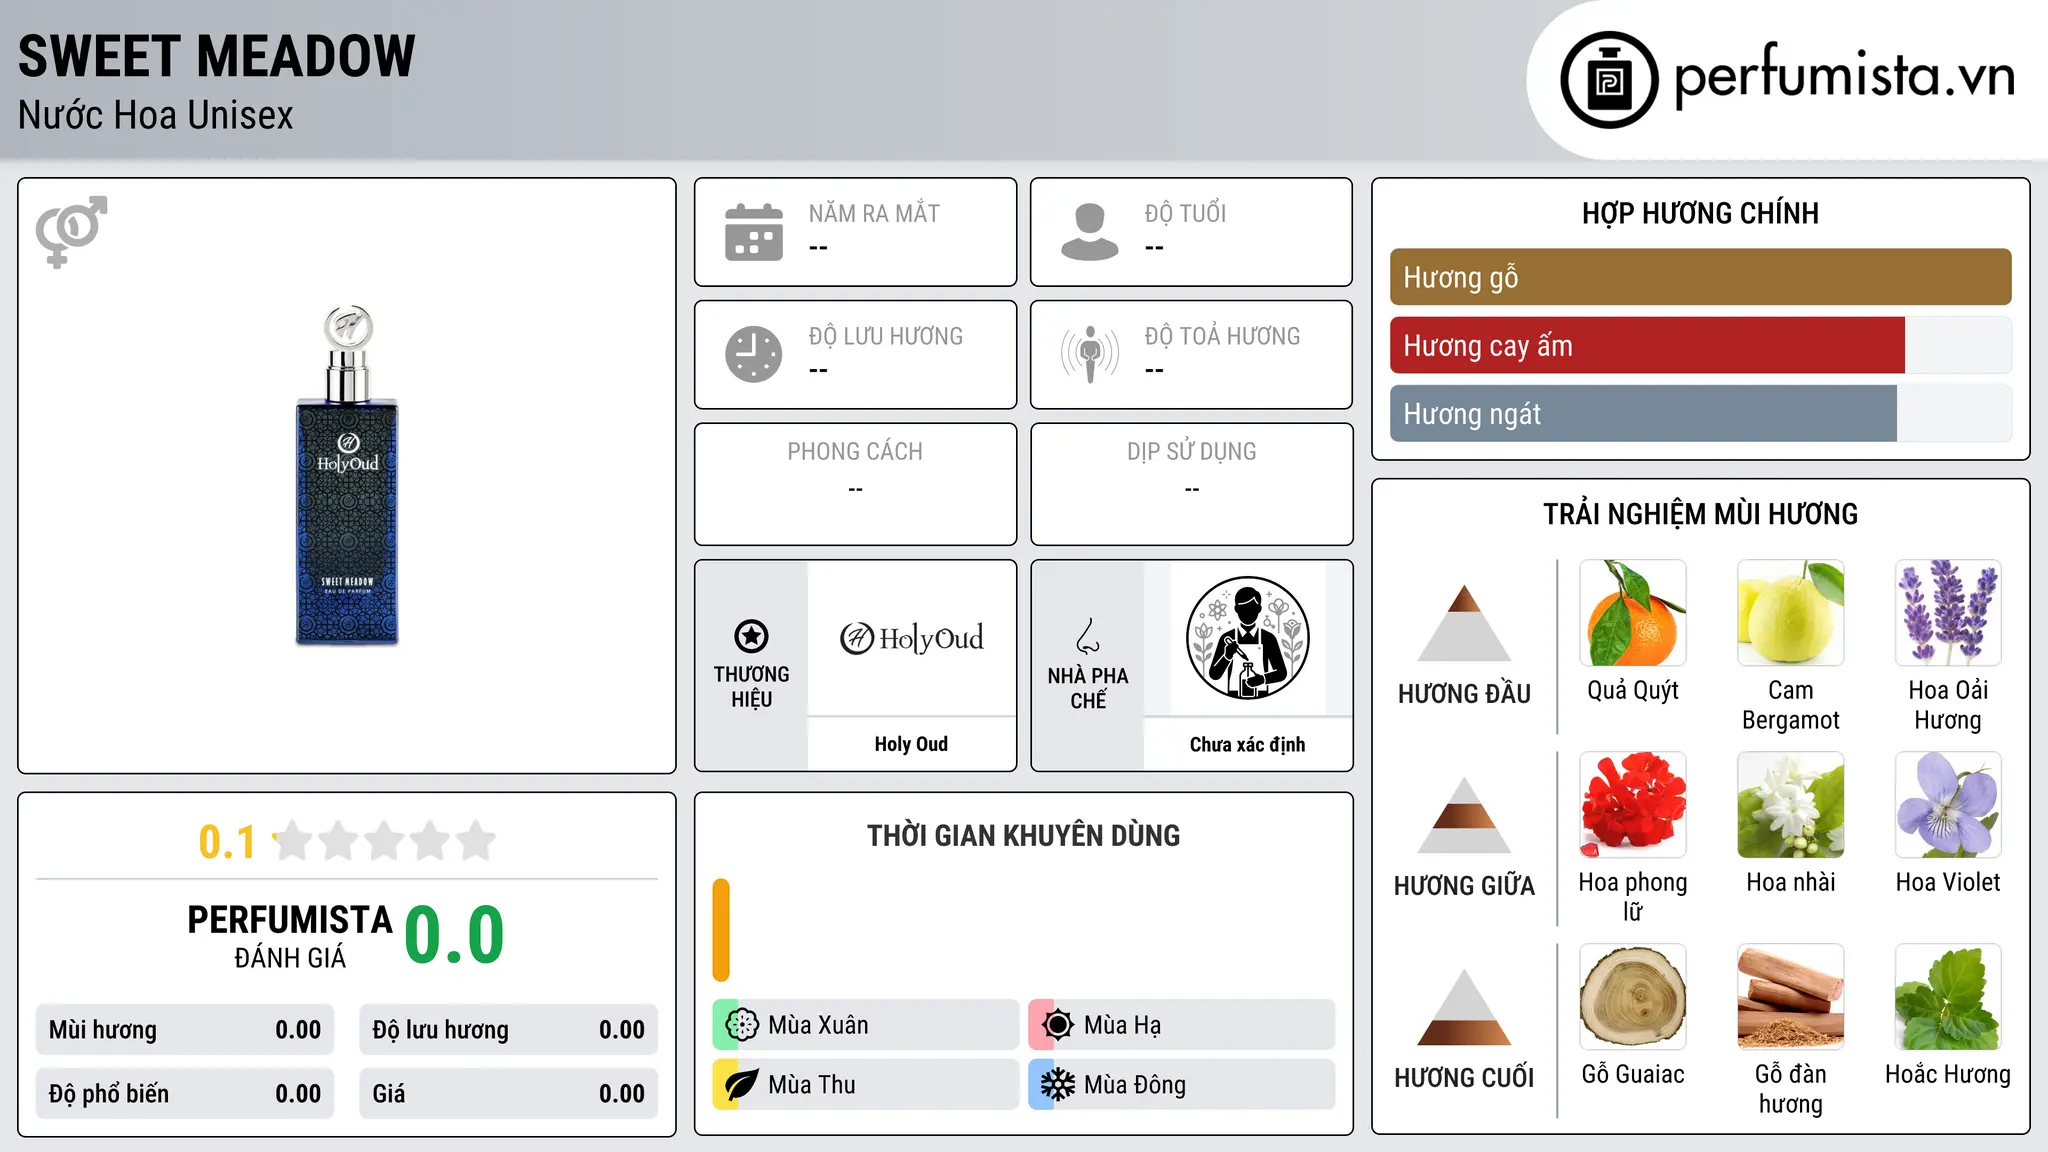Viewport: 2048px width, 1152px height.
Task: Click the Hương gỗ accord bar
Action: 1700,277
